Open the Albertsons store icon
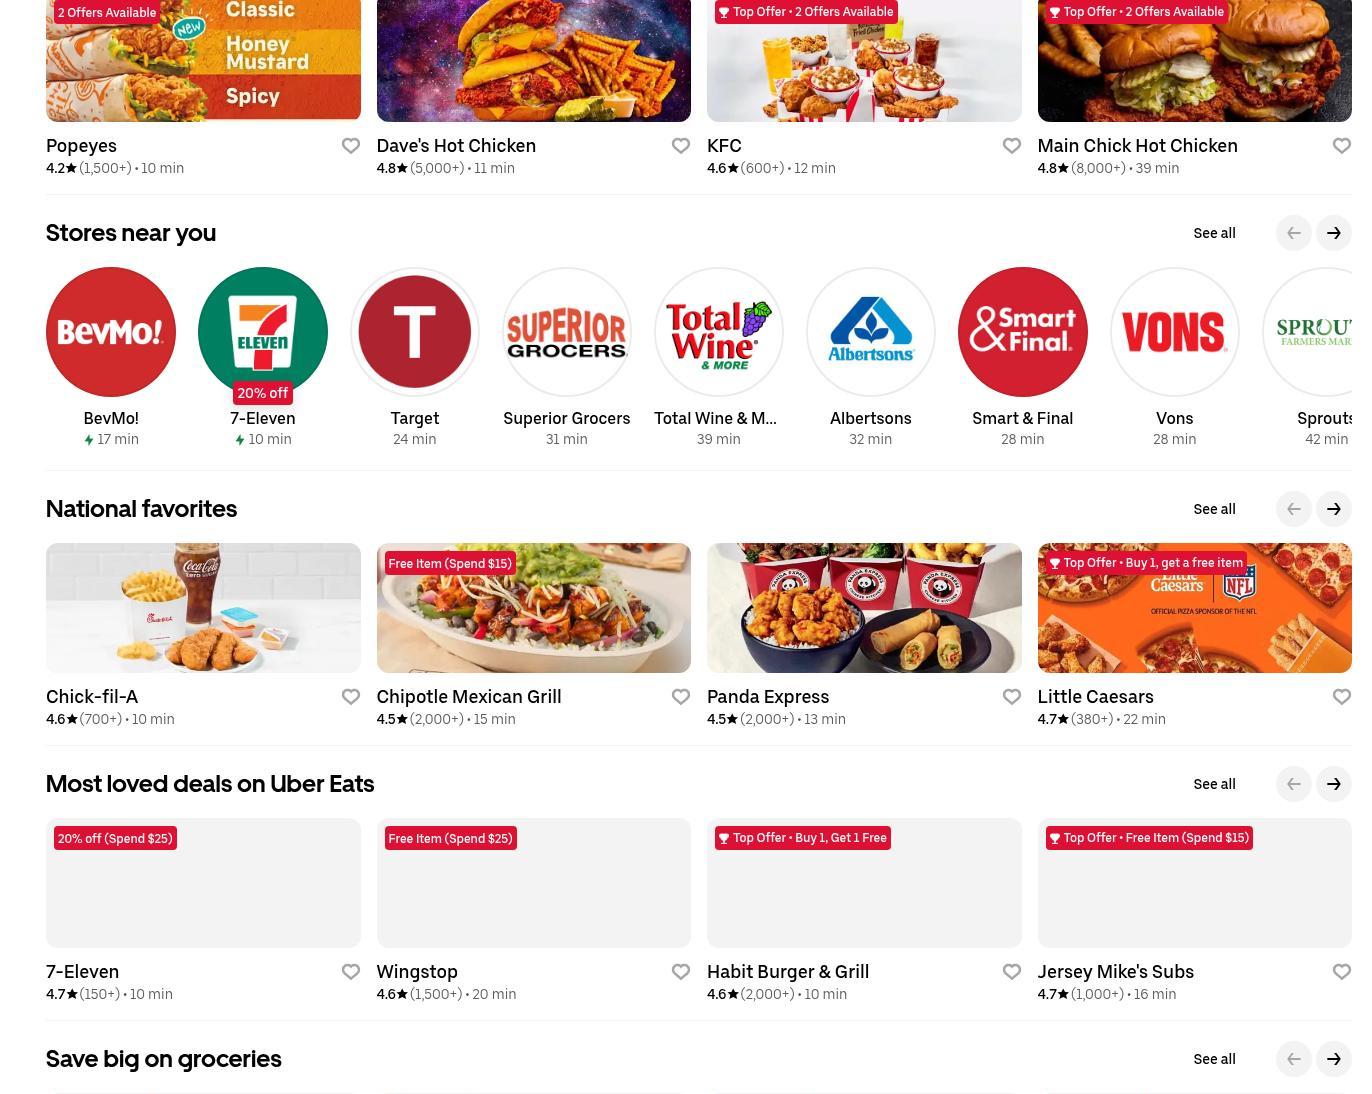 871,332
